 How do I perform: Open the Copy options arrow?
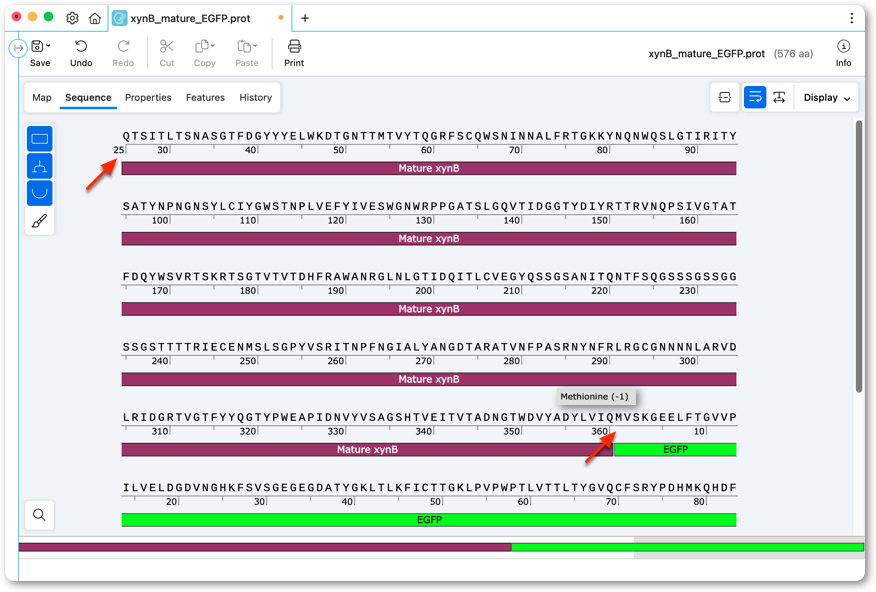[213, 46]
